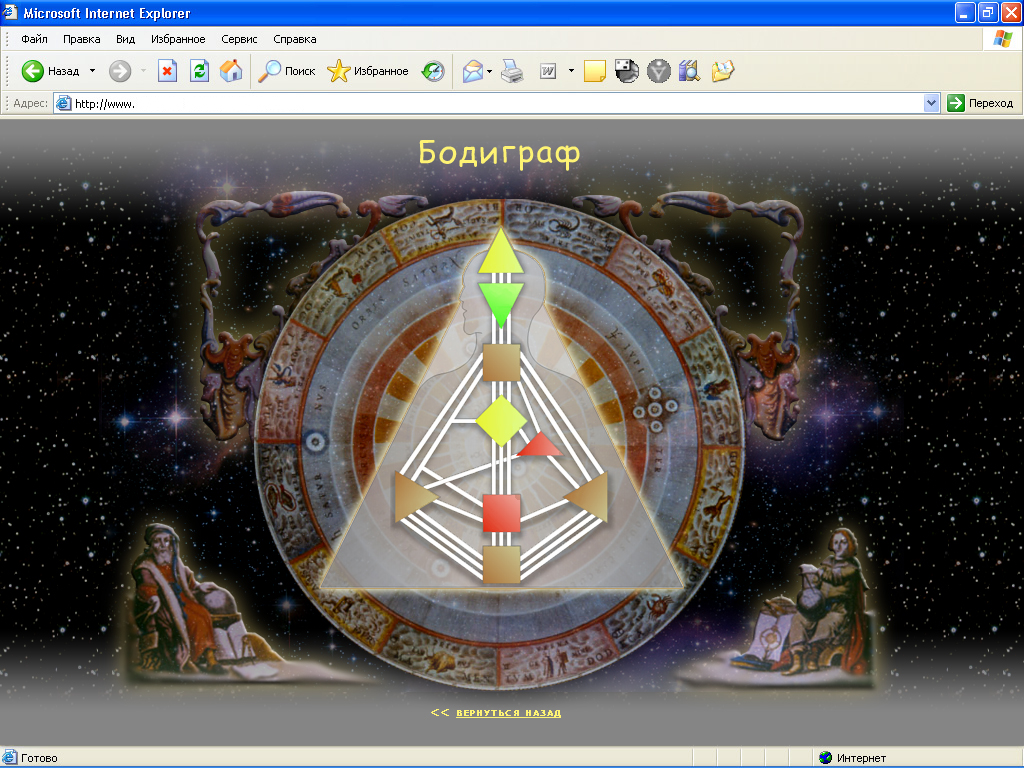Stop page loading with red X icon
Viewport: 1024px width, 768px height.
(167, 71)
